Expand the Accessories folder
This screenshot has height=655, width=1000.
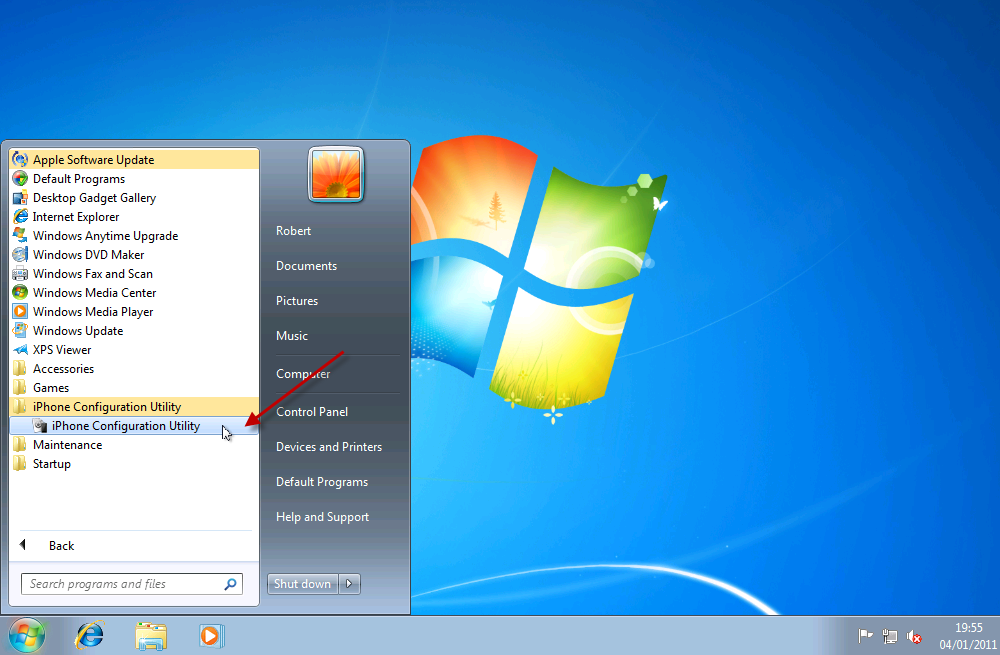coord(63,369)
